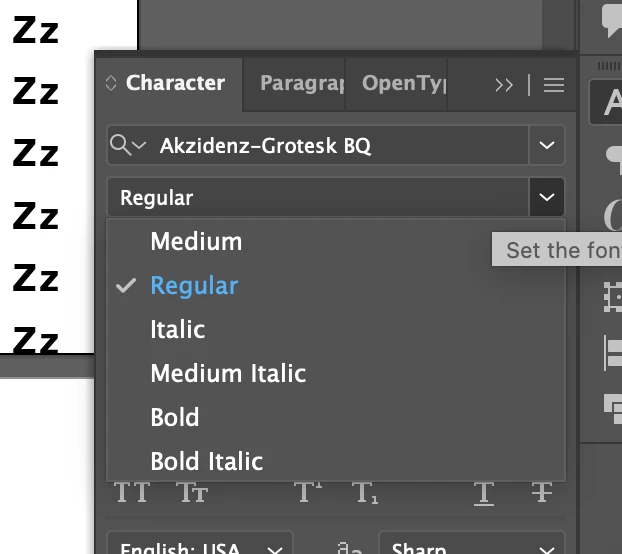Open the Character panel hamburger menu
Screen dimensions: 622x554
coord(554,85)
